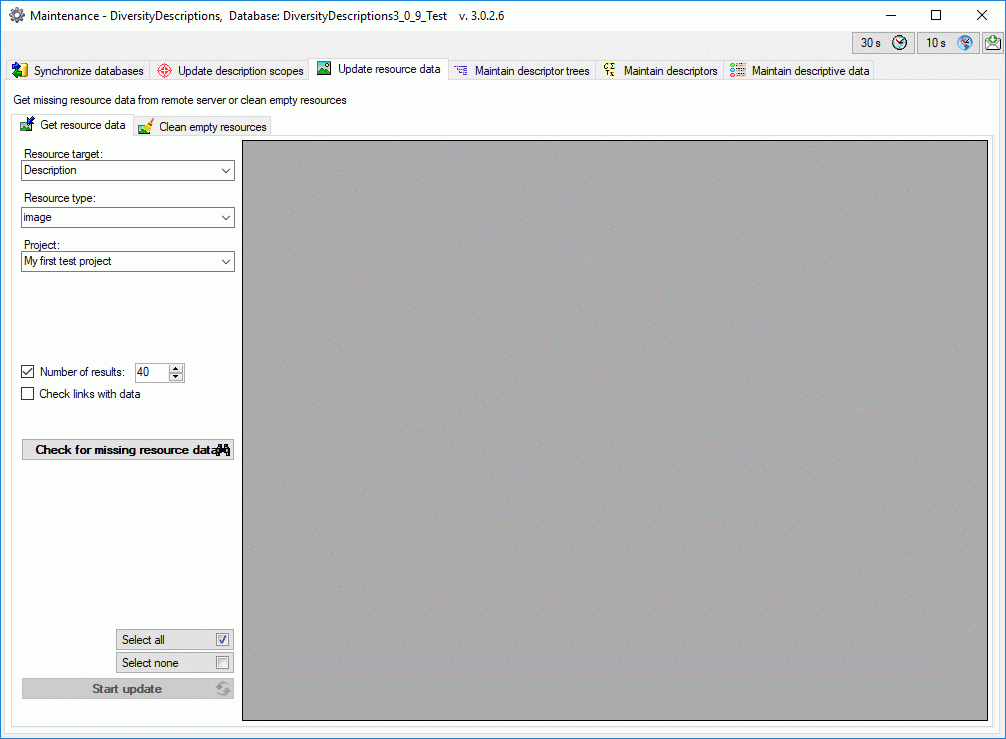This screenshot has height=739, width=1006.
Task: Click the Start update button
Action: tap(128, 689)
